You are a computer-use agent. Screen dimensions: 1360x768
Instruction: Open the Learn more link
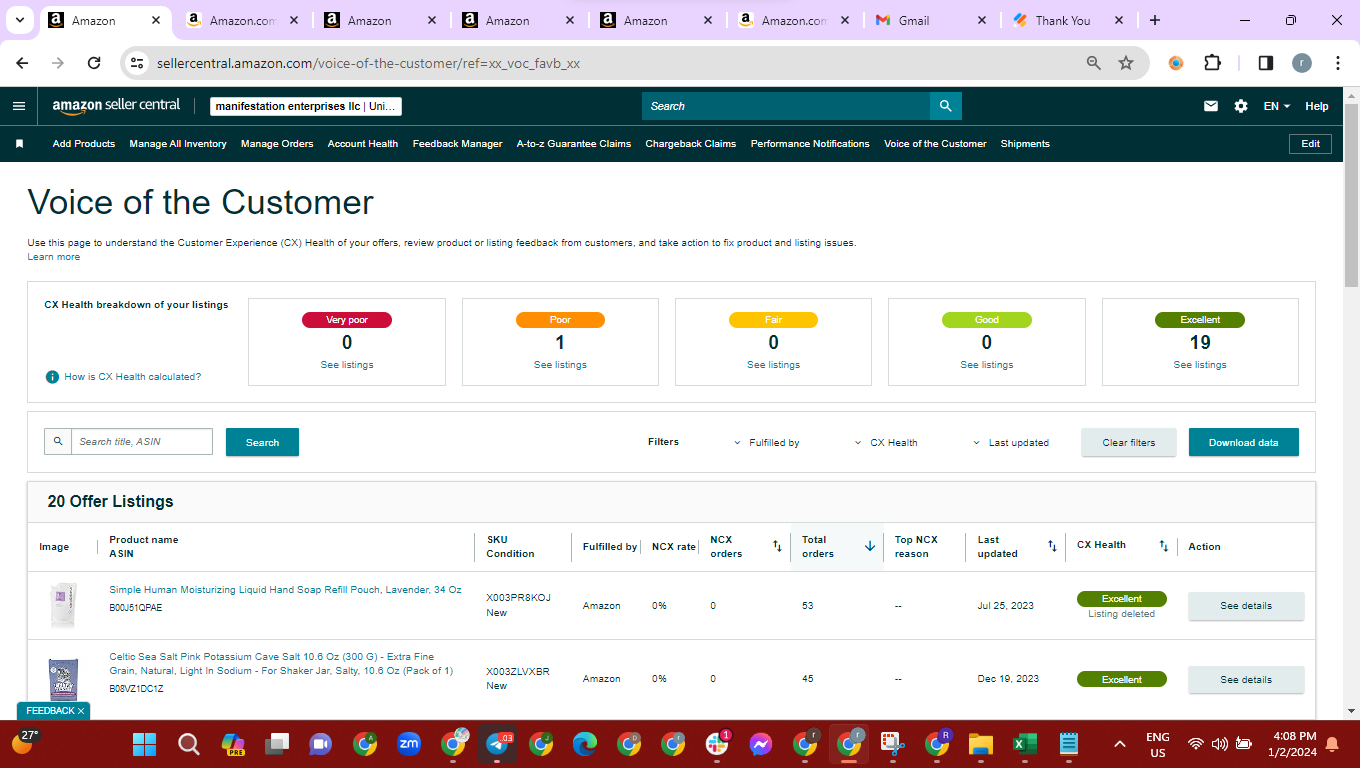54,257
